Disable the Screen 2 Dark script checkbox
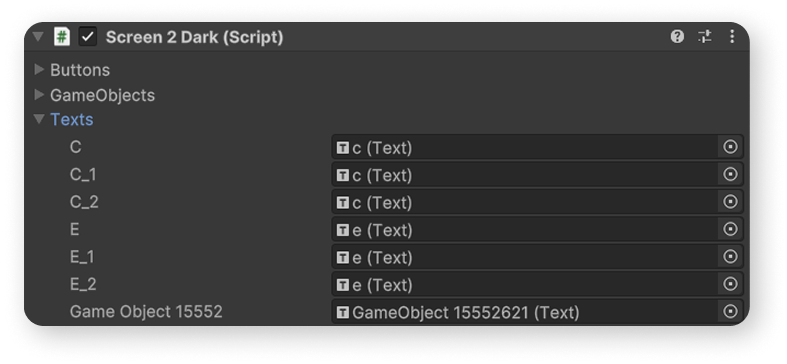The width and height of the screenshot is (787, 364). point(88,37)
